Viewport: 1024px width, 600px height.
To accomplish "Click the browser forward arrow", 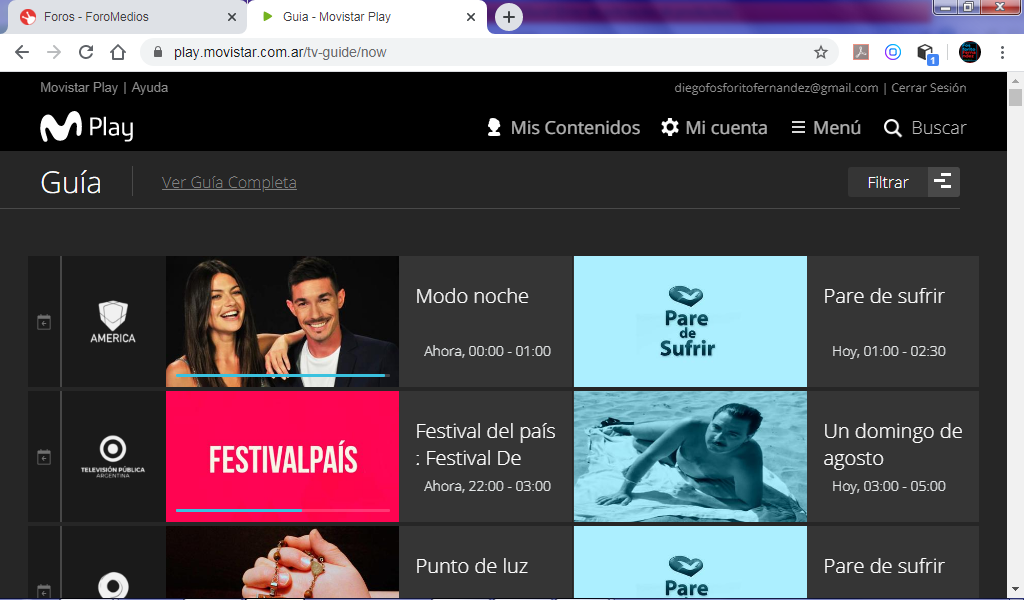I will (54, 52).
